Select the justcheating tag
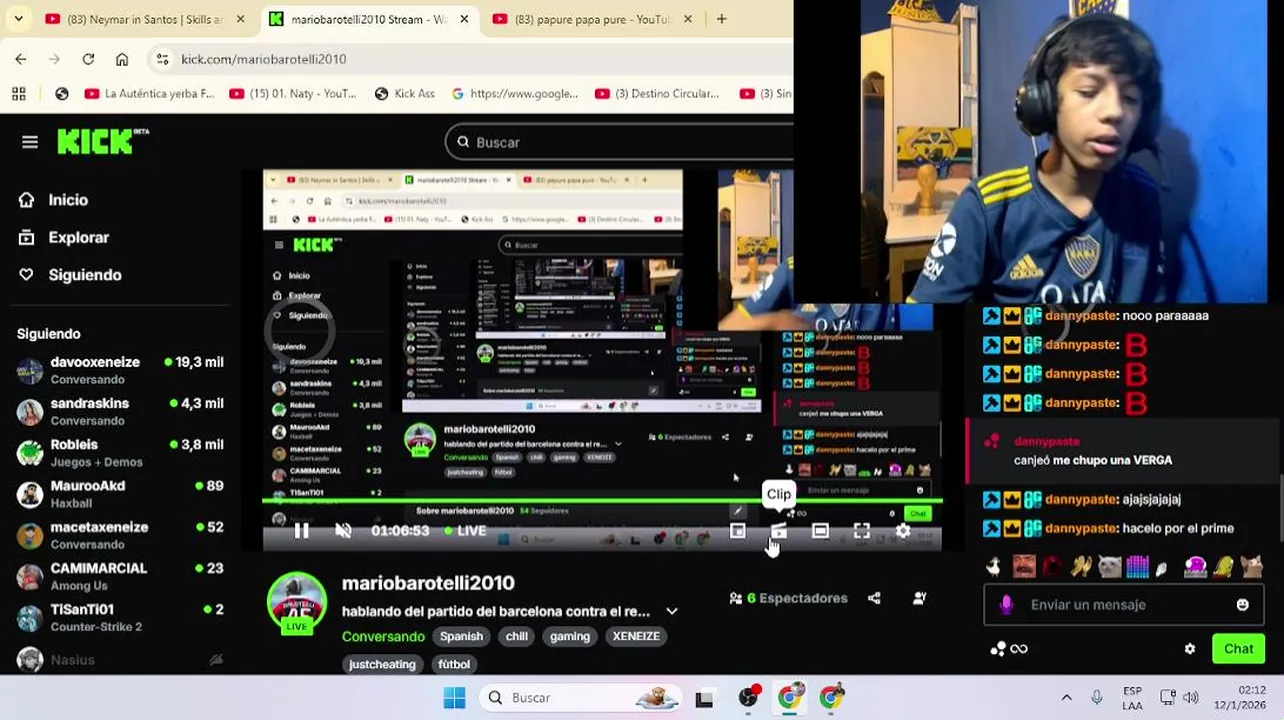This screenshot has height=720, width=1284. click(x=382, y=664)
